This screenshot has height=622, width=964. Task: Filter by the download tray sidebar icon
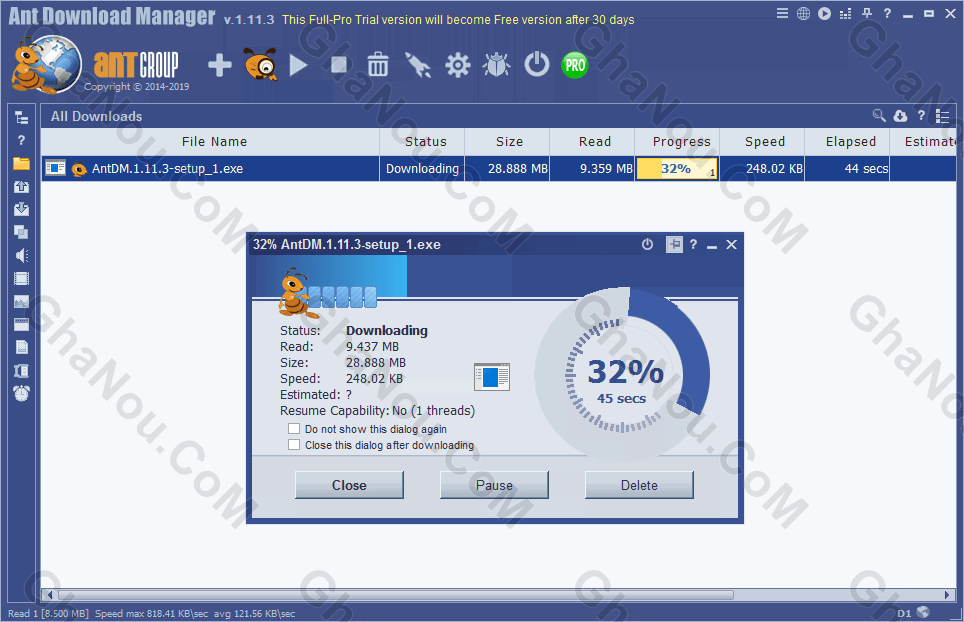coord(22,209)
